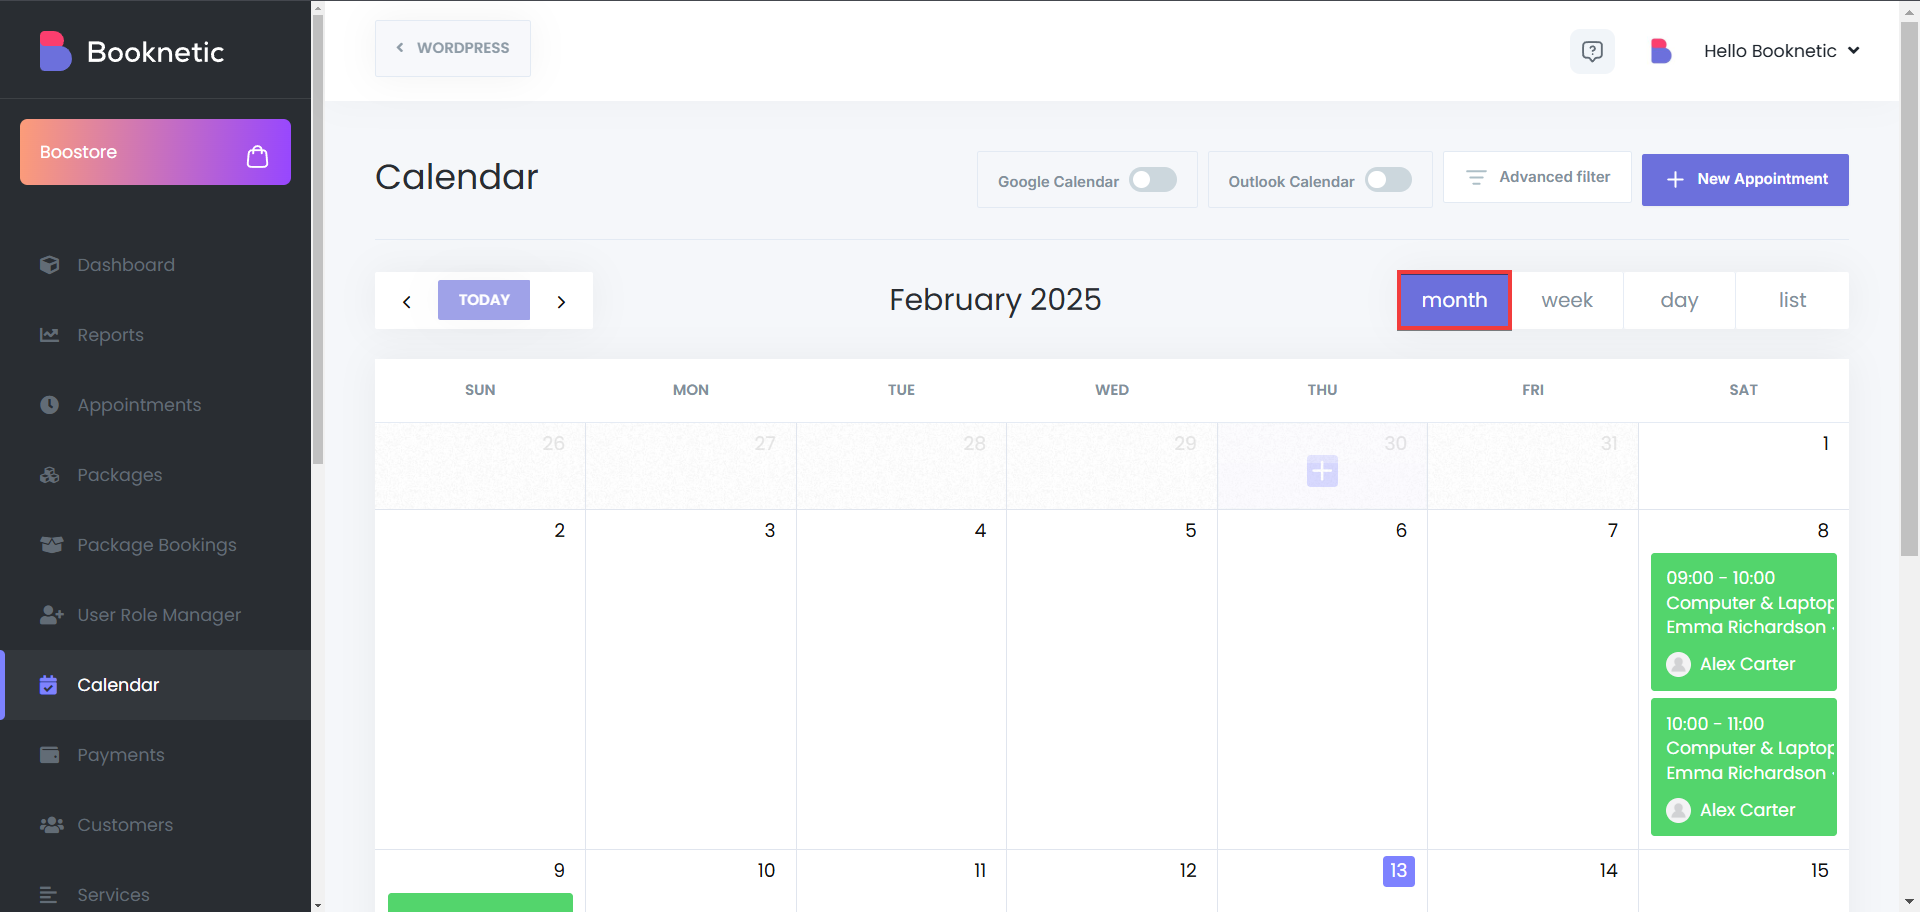Image resolution: width=1920 pixels, height=912 pixels.
Task: Open Packages from the sidebar
Action: tap(119, 475)
